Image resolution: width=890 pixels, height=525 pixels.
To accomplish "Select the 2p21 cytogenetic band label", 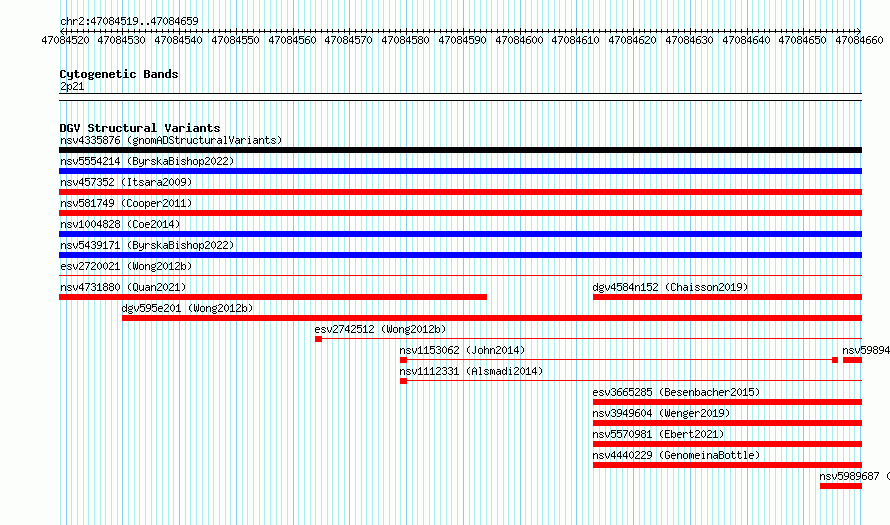I will click(x=72, y=86).
